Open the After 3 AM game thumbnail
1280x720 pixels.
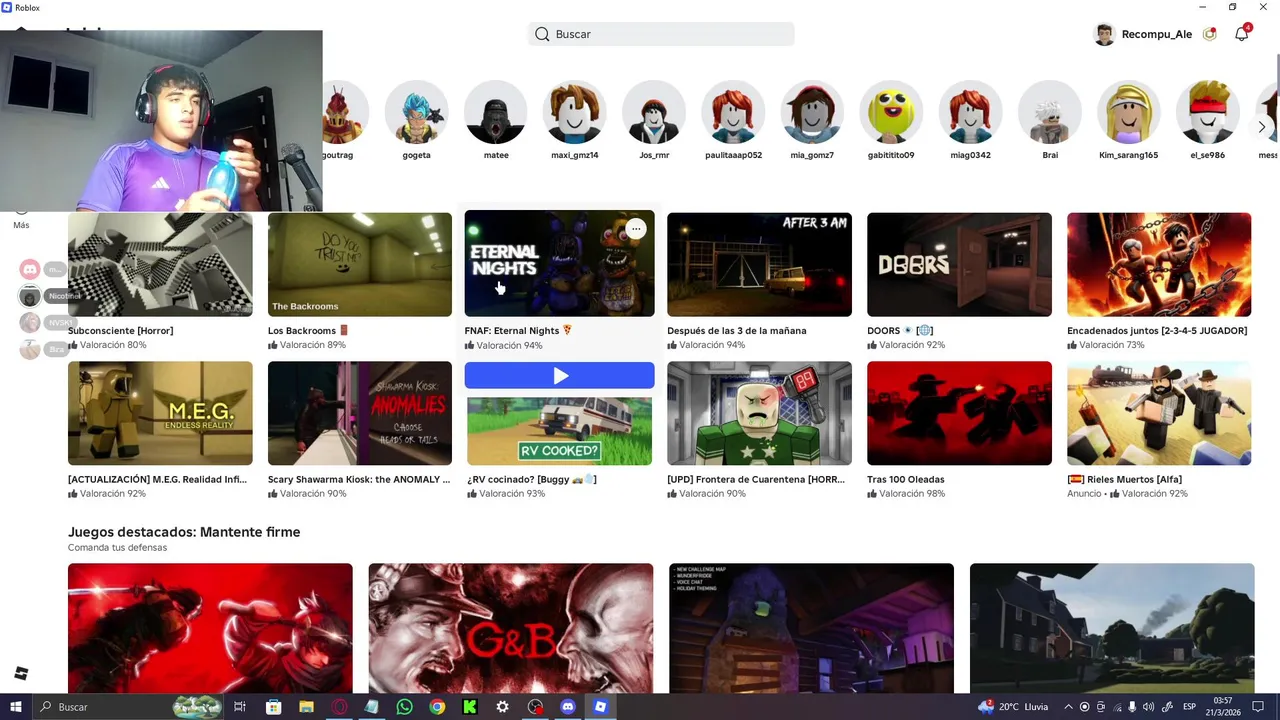coord(760,264)
